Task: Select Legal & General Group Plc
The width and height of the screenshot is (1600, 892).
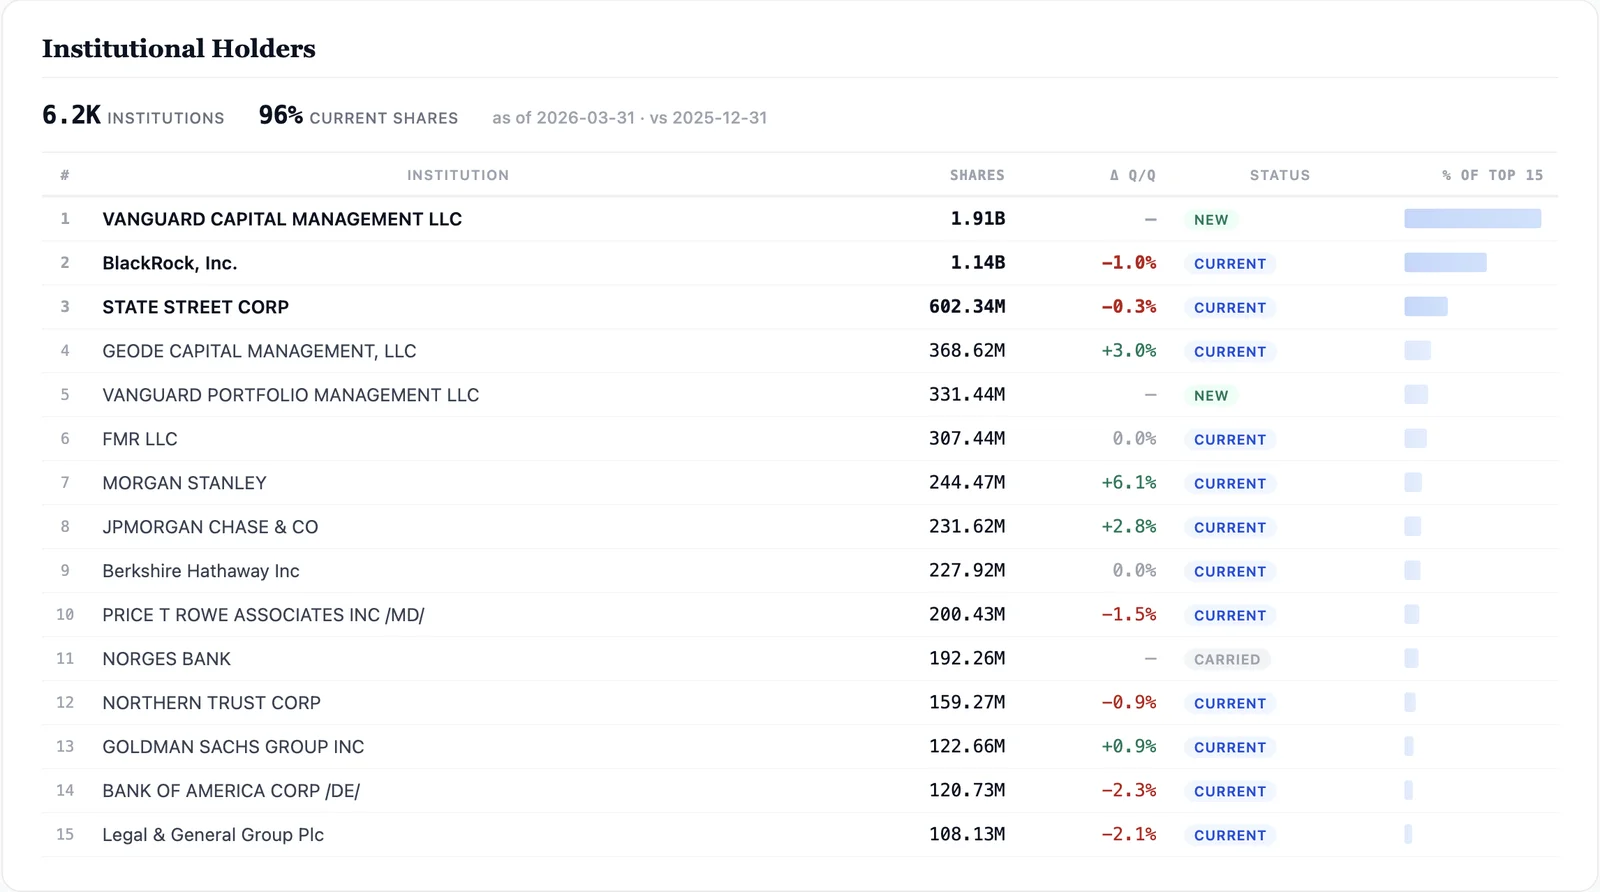Action: pyautogui.click(x=213, y=835)
